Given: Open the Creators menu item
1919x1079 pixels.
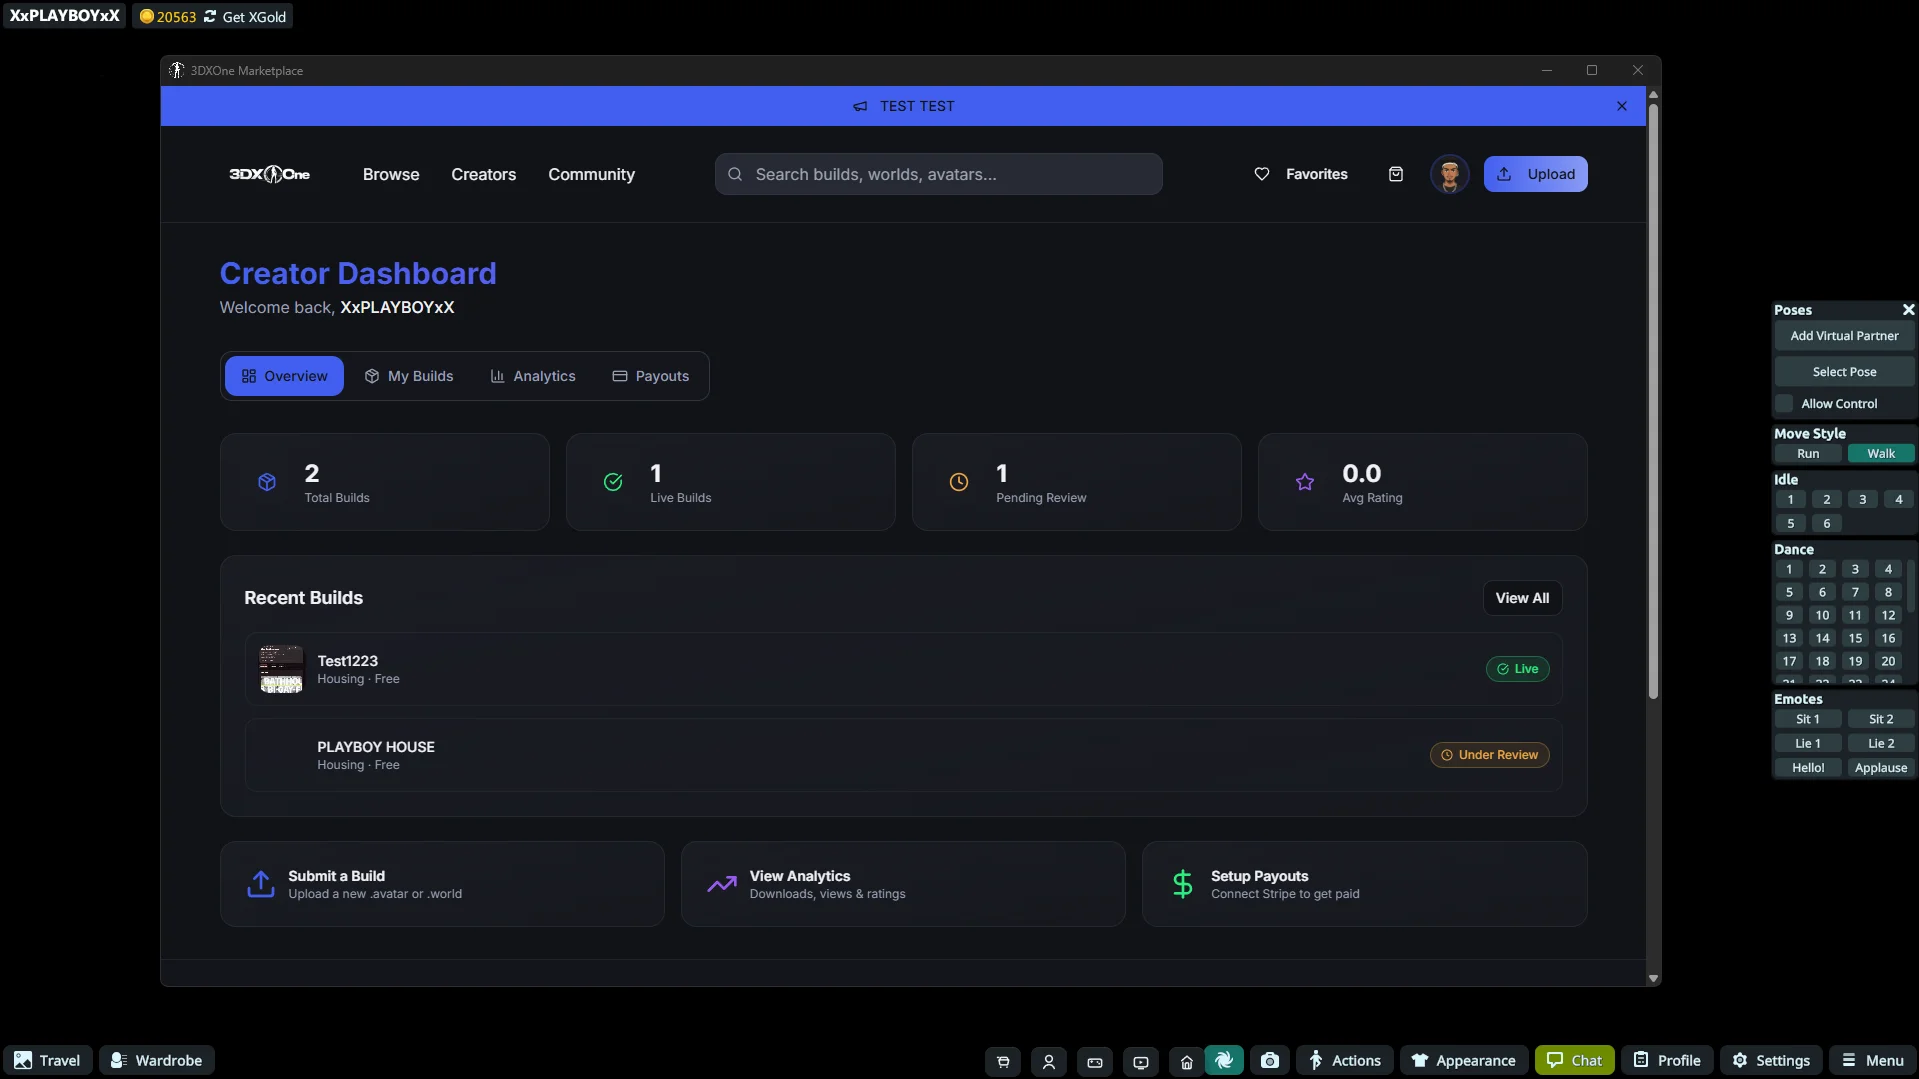Looking at the screenshot, I should click(484, 174).
